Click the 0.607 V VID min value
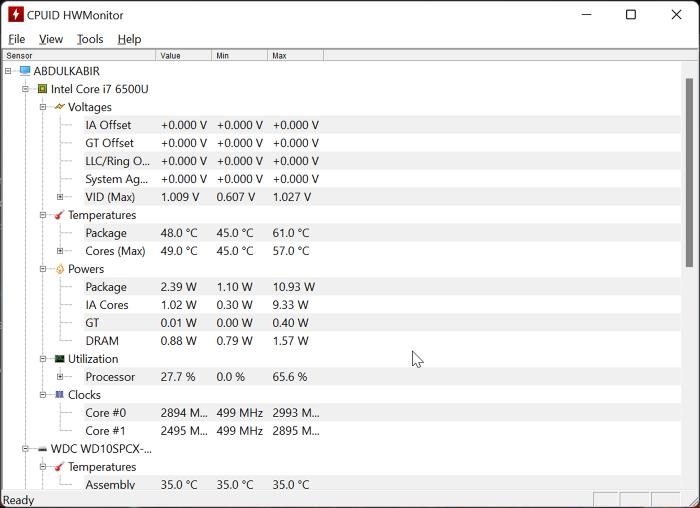Image resolution: width=700 pixels, height=508 pixels. [236, 197]
